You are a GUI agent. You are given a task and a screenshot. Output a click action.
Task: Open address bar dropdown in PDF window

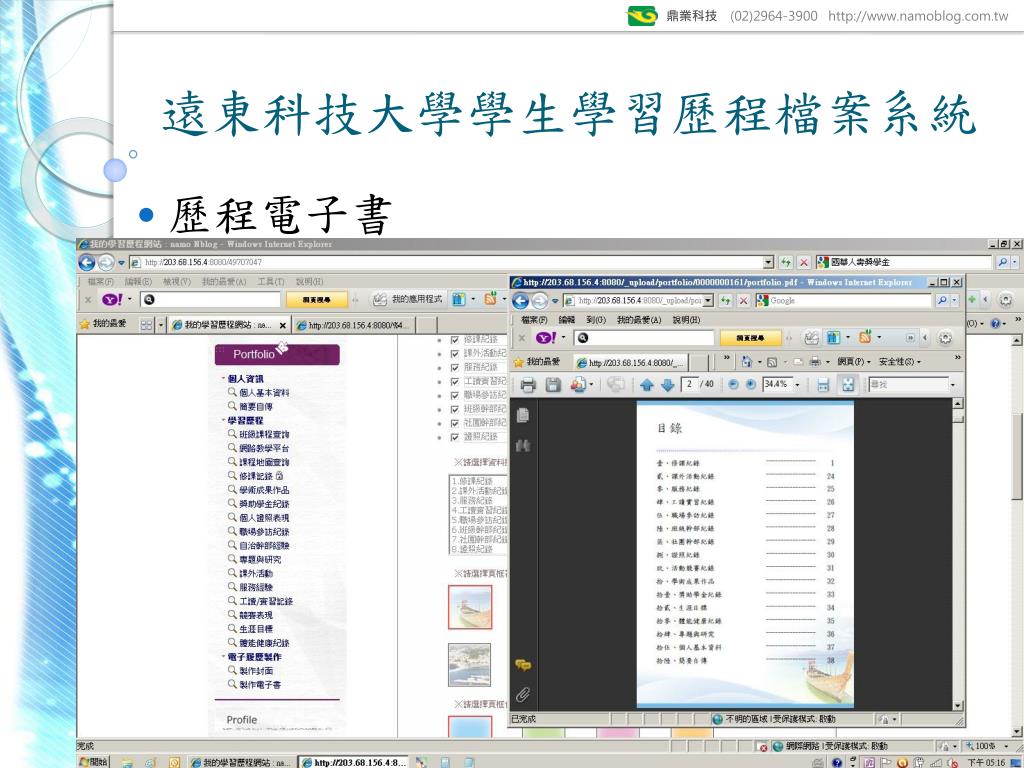coord(708,300)
